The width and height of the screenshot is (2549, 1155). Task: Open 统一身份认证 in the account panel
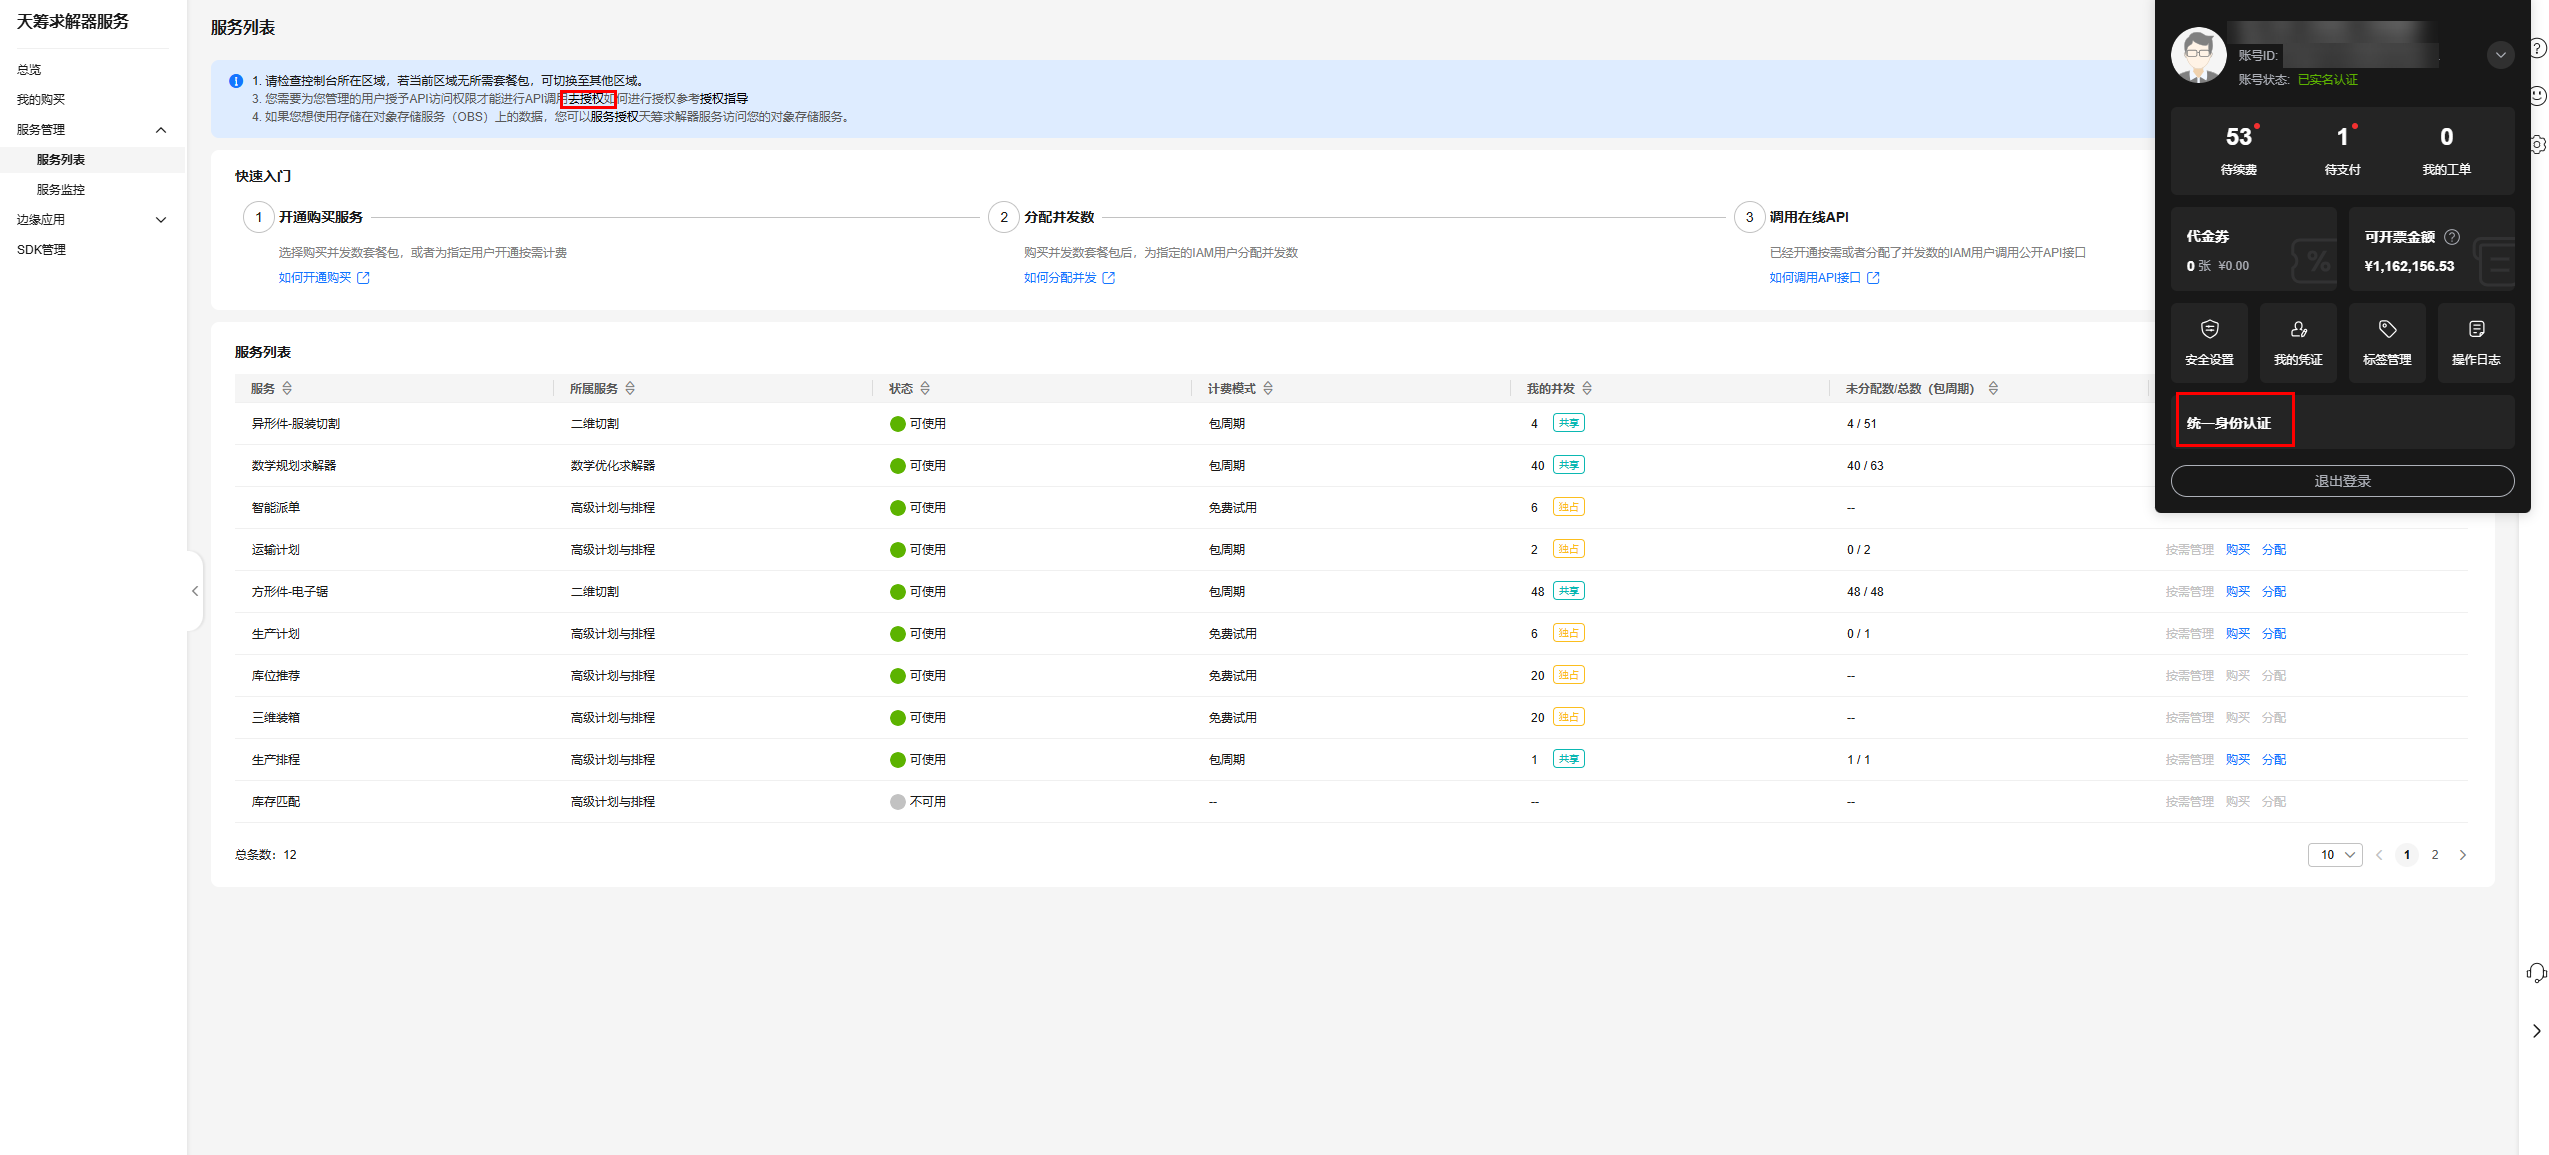[2228, 423]
